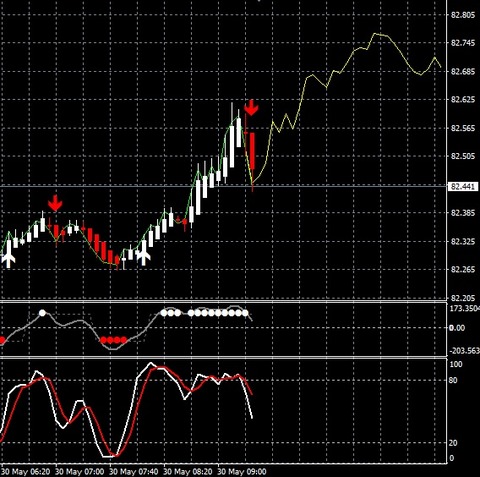Click the 82.265 price scale label
Viewport: 480px width, 477px height.
pyautogui.click(x=463, y=269)
